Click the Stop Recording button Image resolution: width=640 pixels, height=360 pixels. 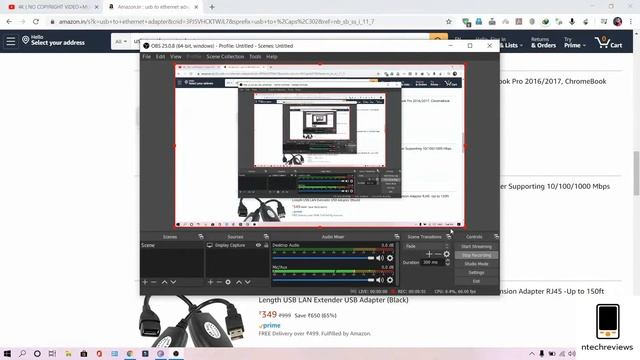[476, 255]
